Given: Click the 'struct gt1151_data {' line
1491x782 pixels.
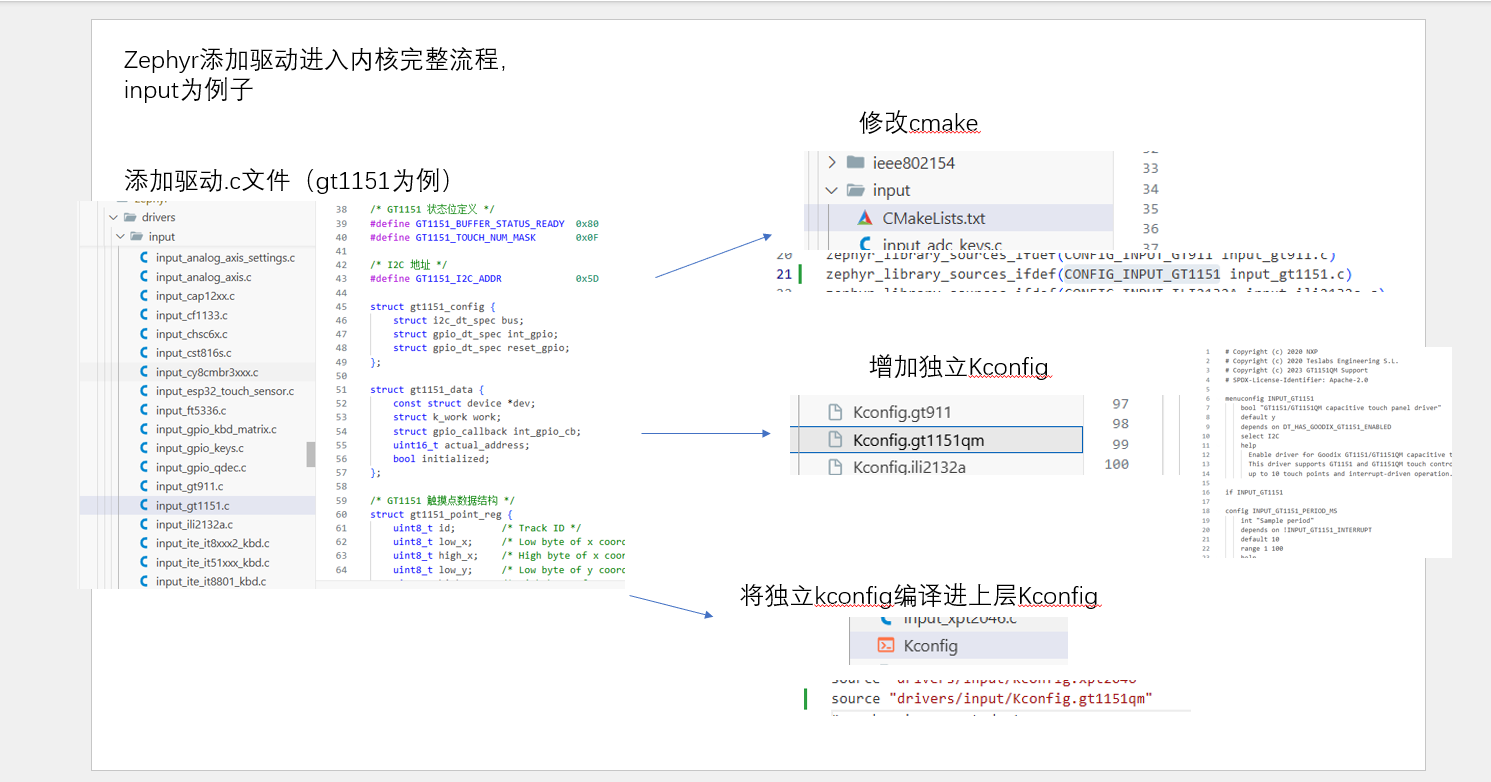Looking at the screenshot, I should (x=426, y=389).
